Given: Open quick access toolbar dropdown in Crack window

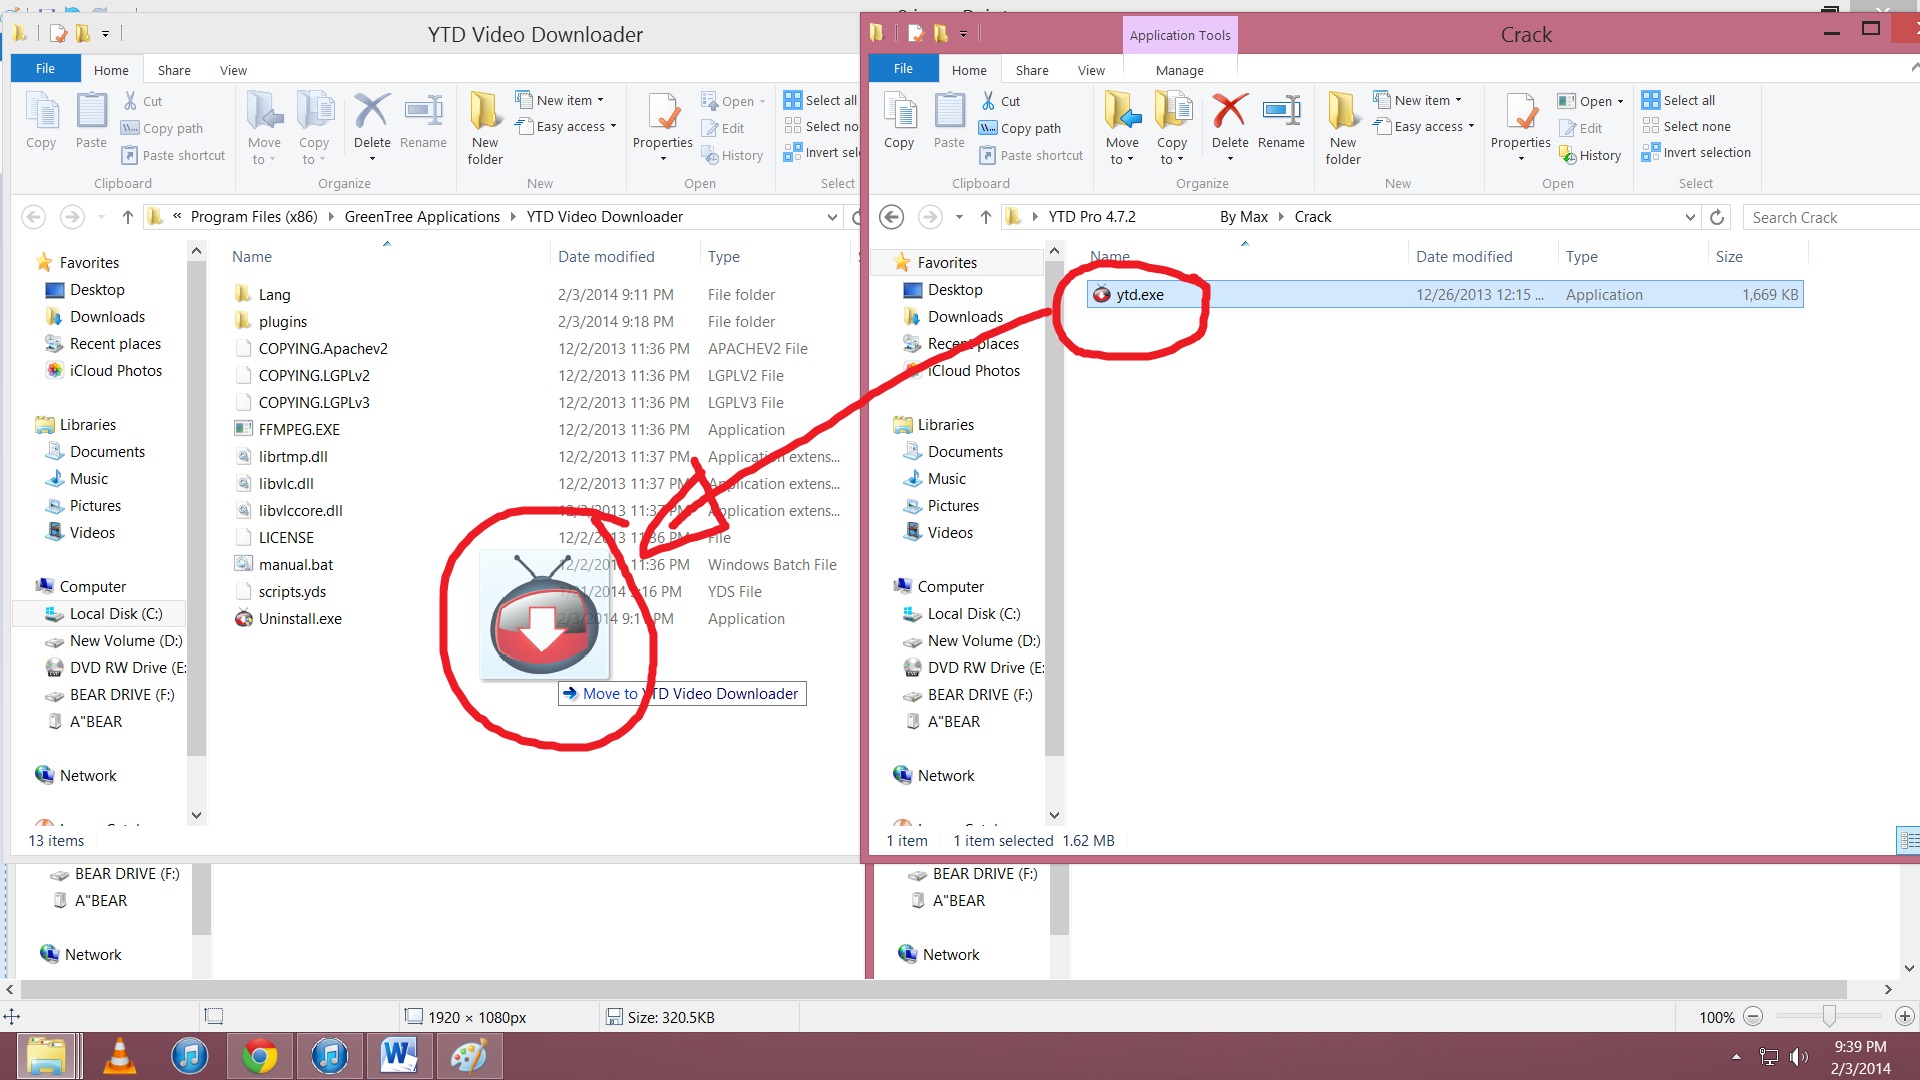Looking at the screenshot, I should pos(964,34).
